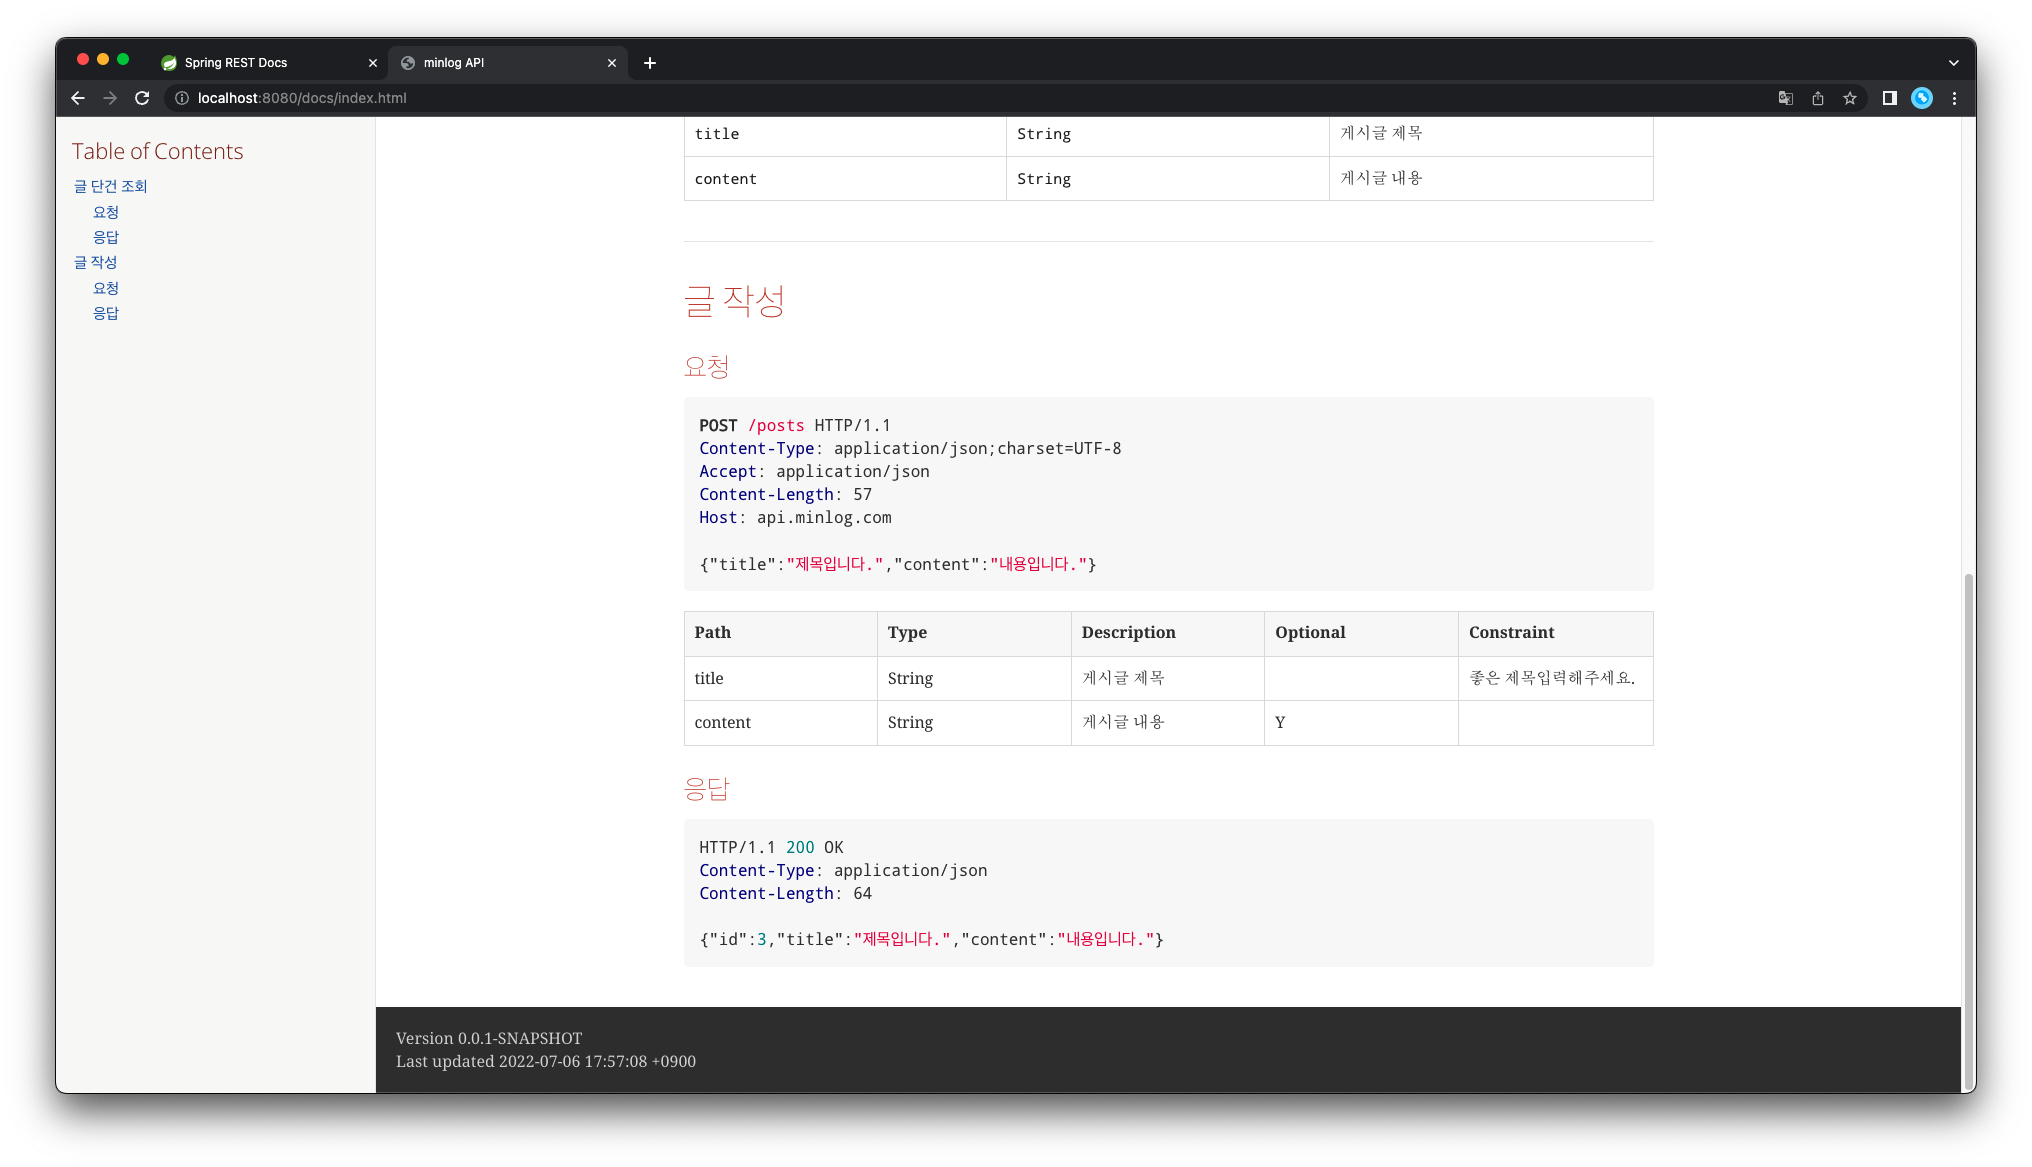Click inside the address bar
The image size is (2032, 1167).
400,98
